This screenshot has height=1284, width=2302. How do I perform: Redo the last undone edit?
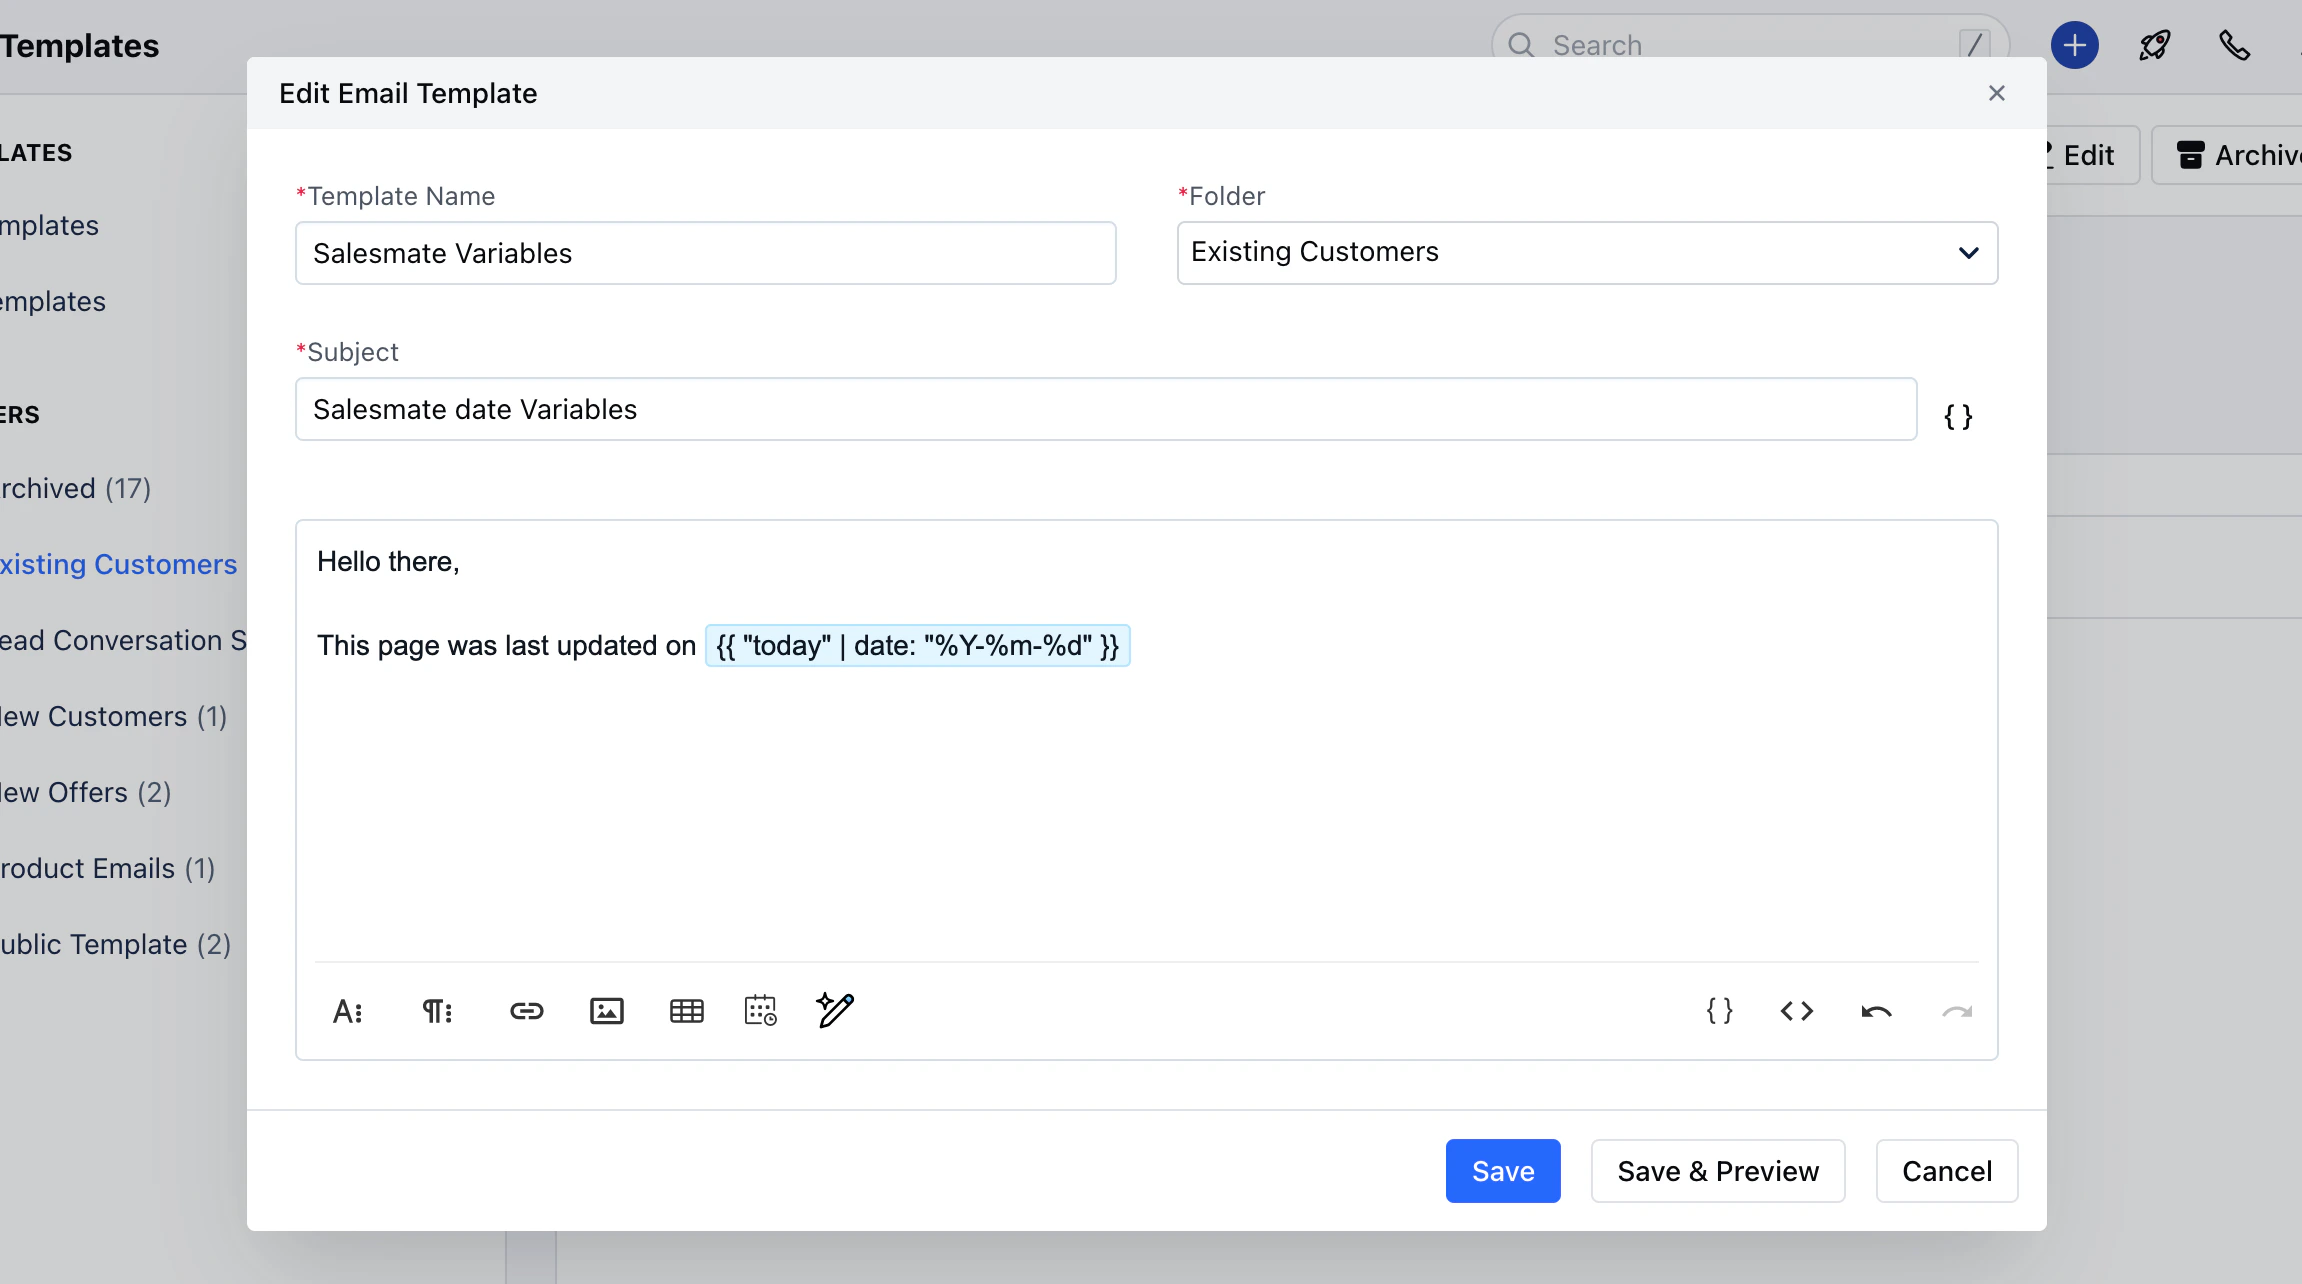coord(1957,1012)
